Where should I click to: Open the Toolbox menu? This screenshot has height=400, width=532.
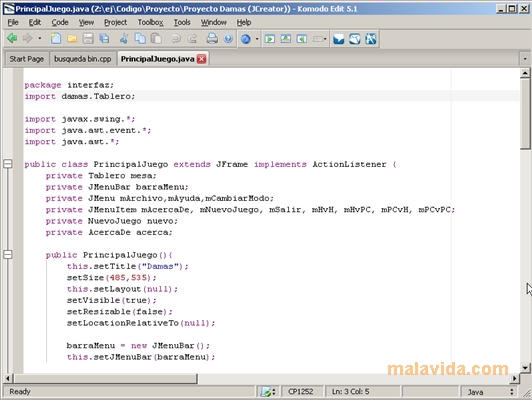(150, 22)
